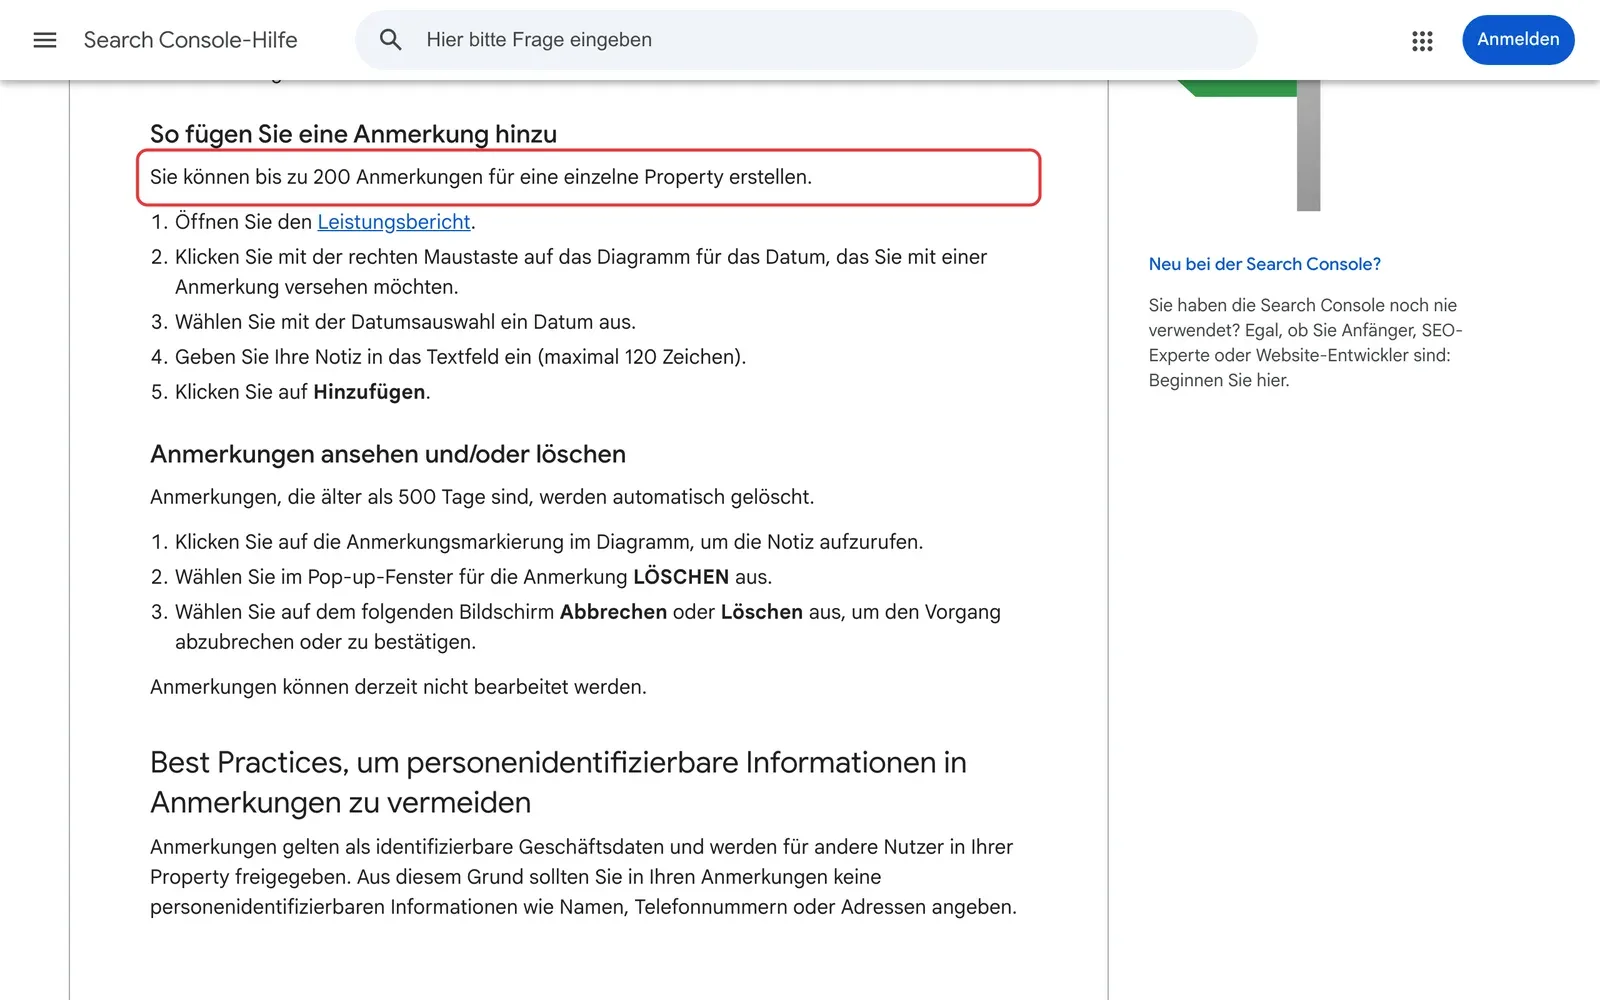Open 'Neu bei der Search Console?' link
The height and width of the screenshot is (1000, 1600).
pyautogui.click(x=1264, y=264)
